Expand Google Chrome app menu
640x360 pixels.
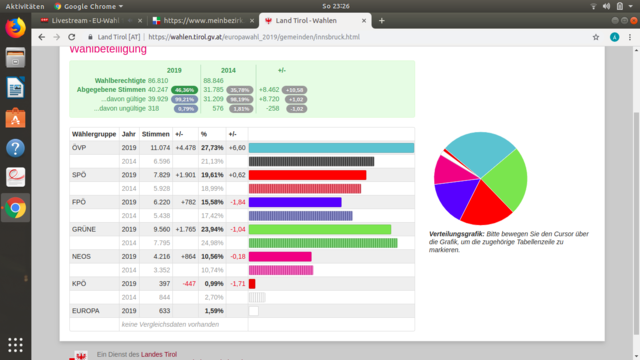pos(88,6)
